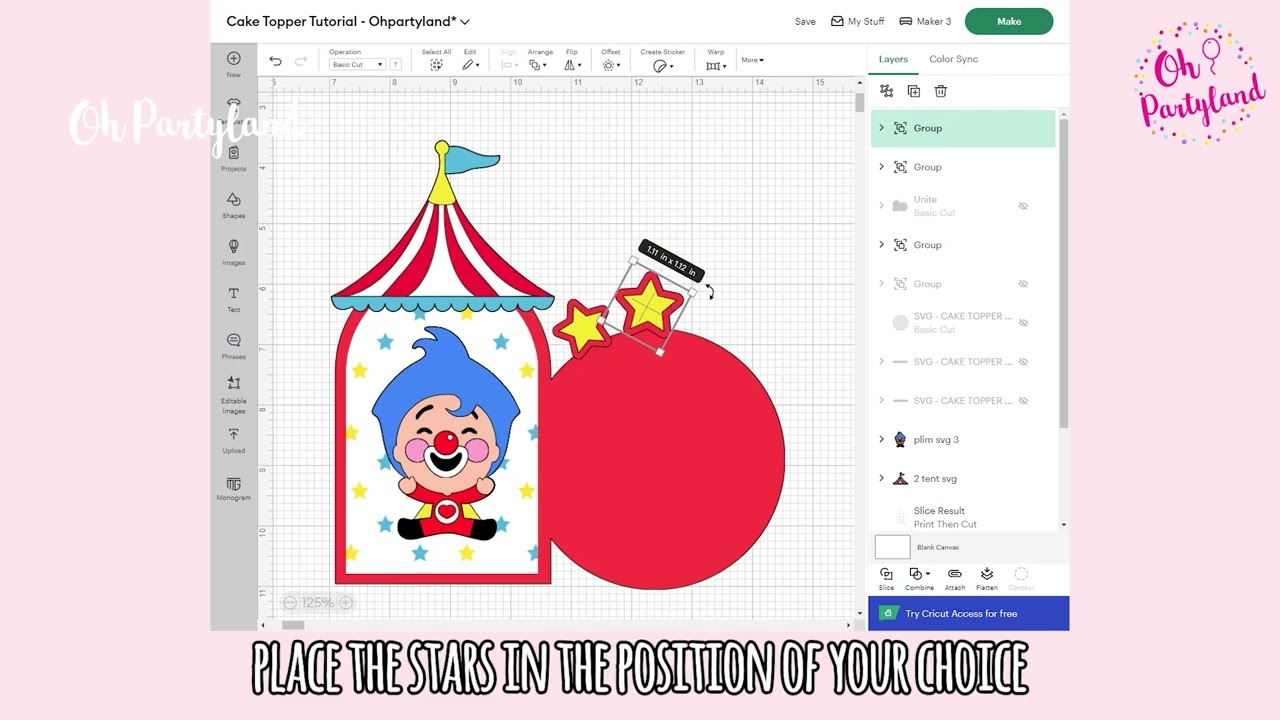
Task: Switch to the Color Sync tab
Action: (953, 59)
